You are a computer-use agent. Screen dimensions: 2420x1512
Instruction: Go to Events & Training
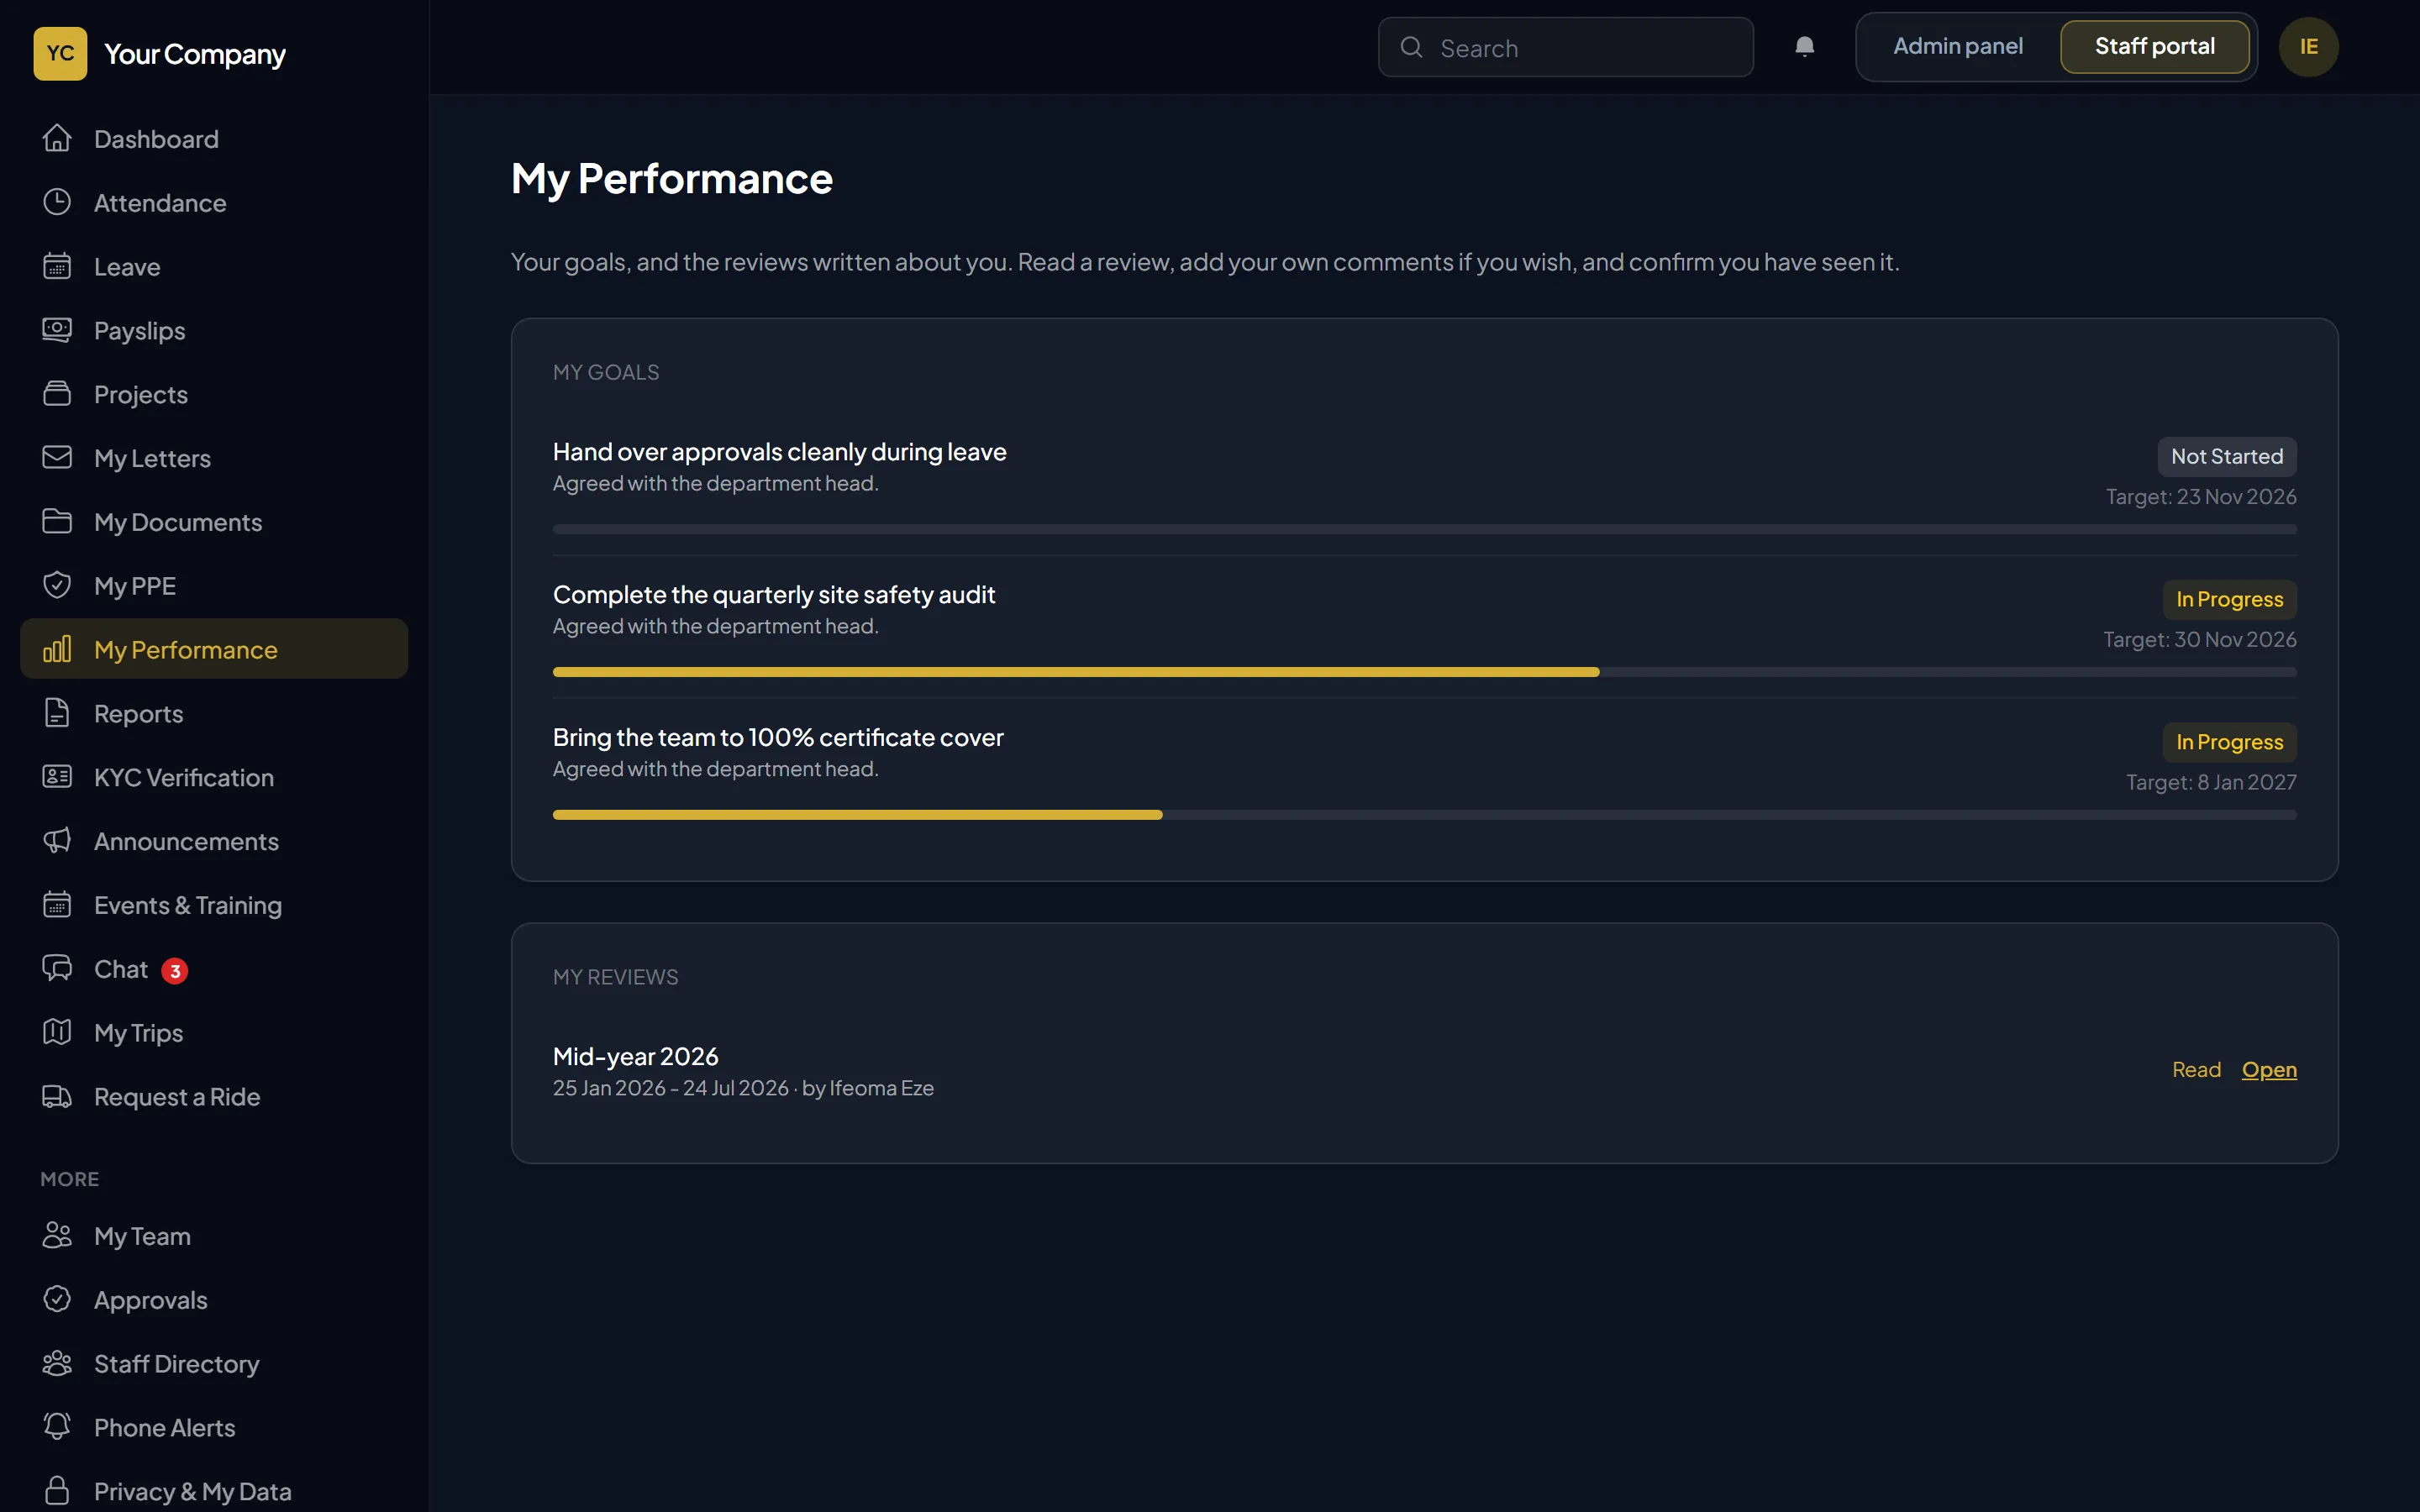[x=214, y=905]
